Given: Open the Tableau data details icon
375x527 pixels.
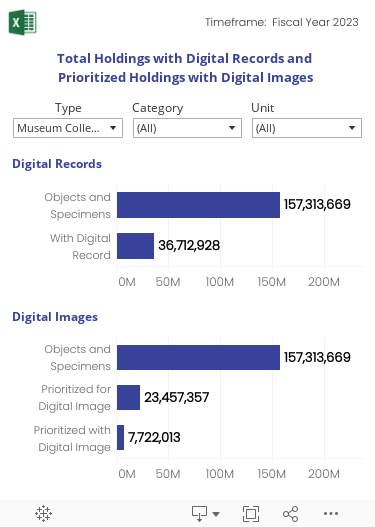Looking at the screenshot, I should 43,514.
